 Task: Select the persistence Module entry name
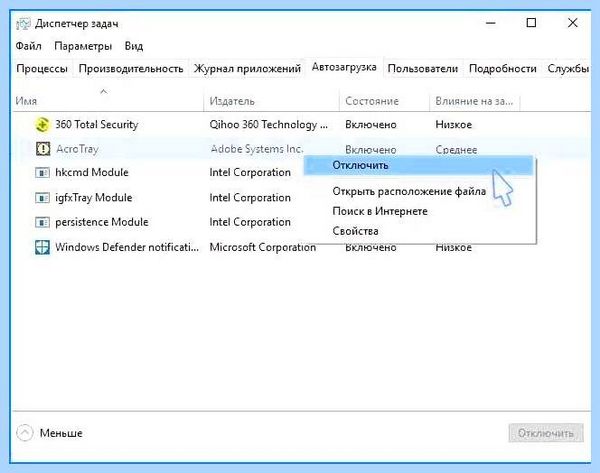102,222
